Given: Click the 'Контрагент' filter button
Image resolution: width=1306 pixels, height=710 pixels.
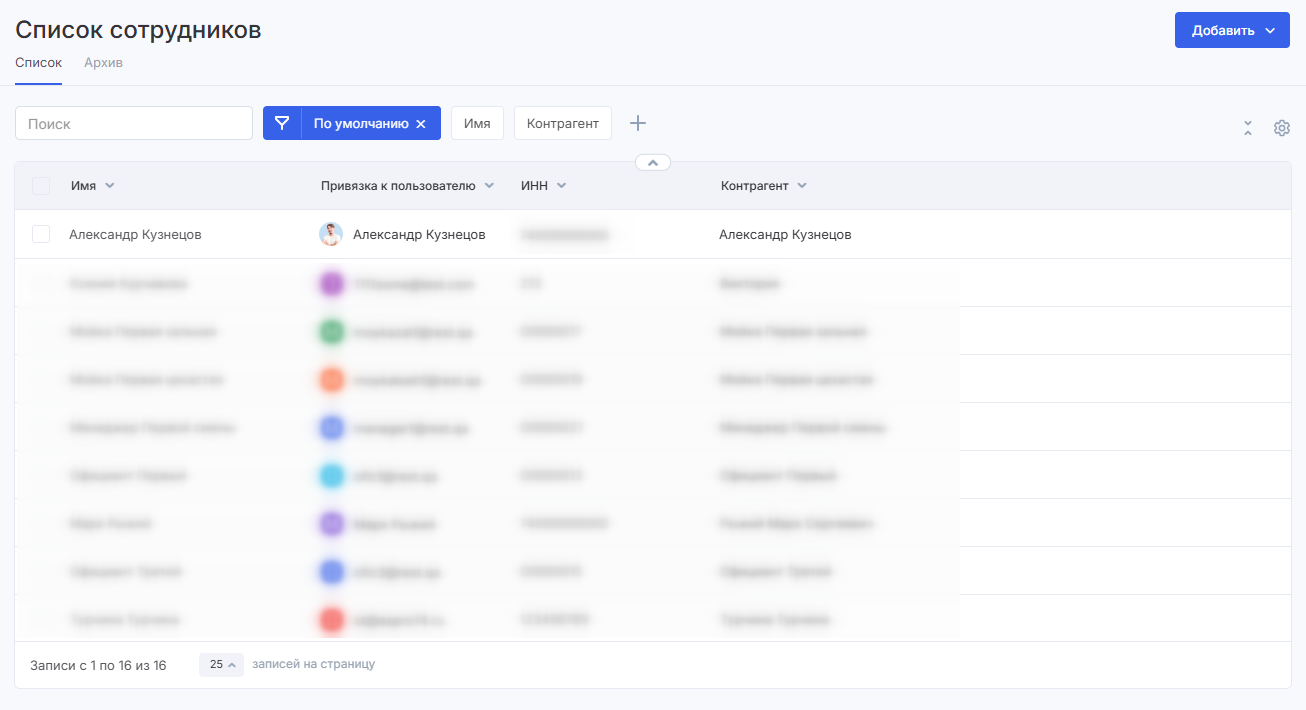Looking at the screenshot, I should (x=562, y=123).
